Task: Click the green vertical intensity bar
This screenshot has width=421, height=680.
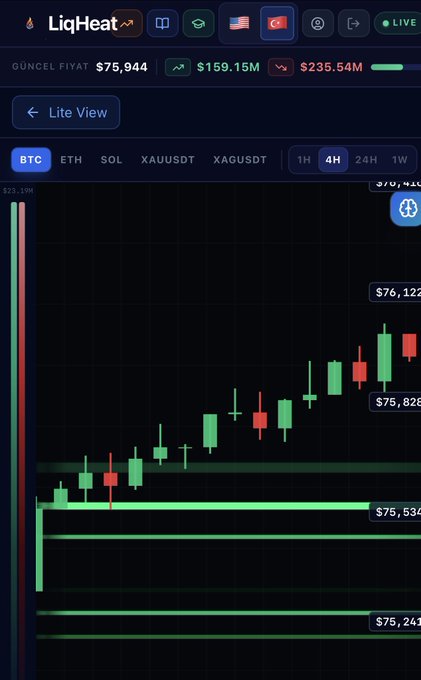Action: coord(14,440)
